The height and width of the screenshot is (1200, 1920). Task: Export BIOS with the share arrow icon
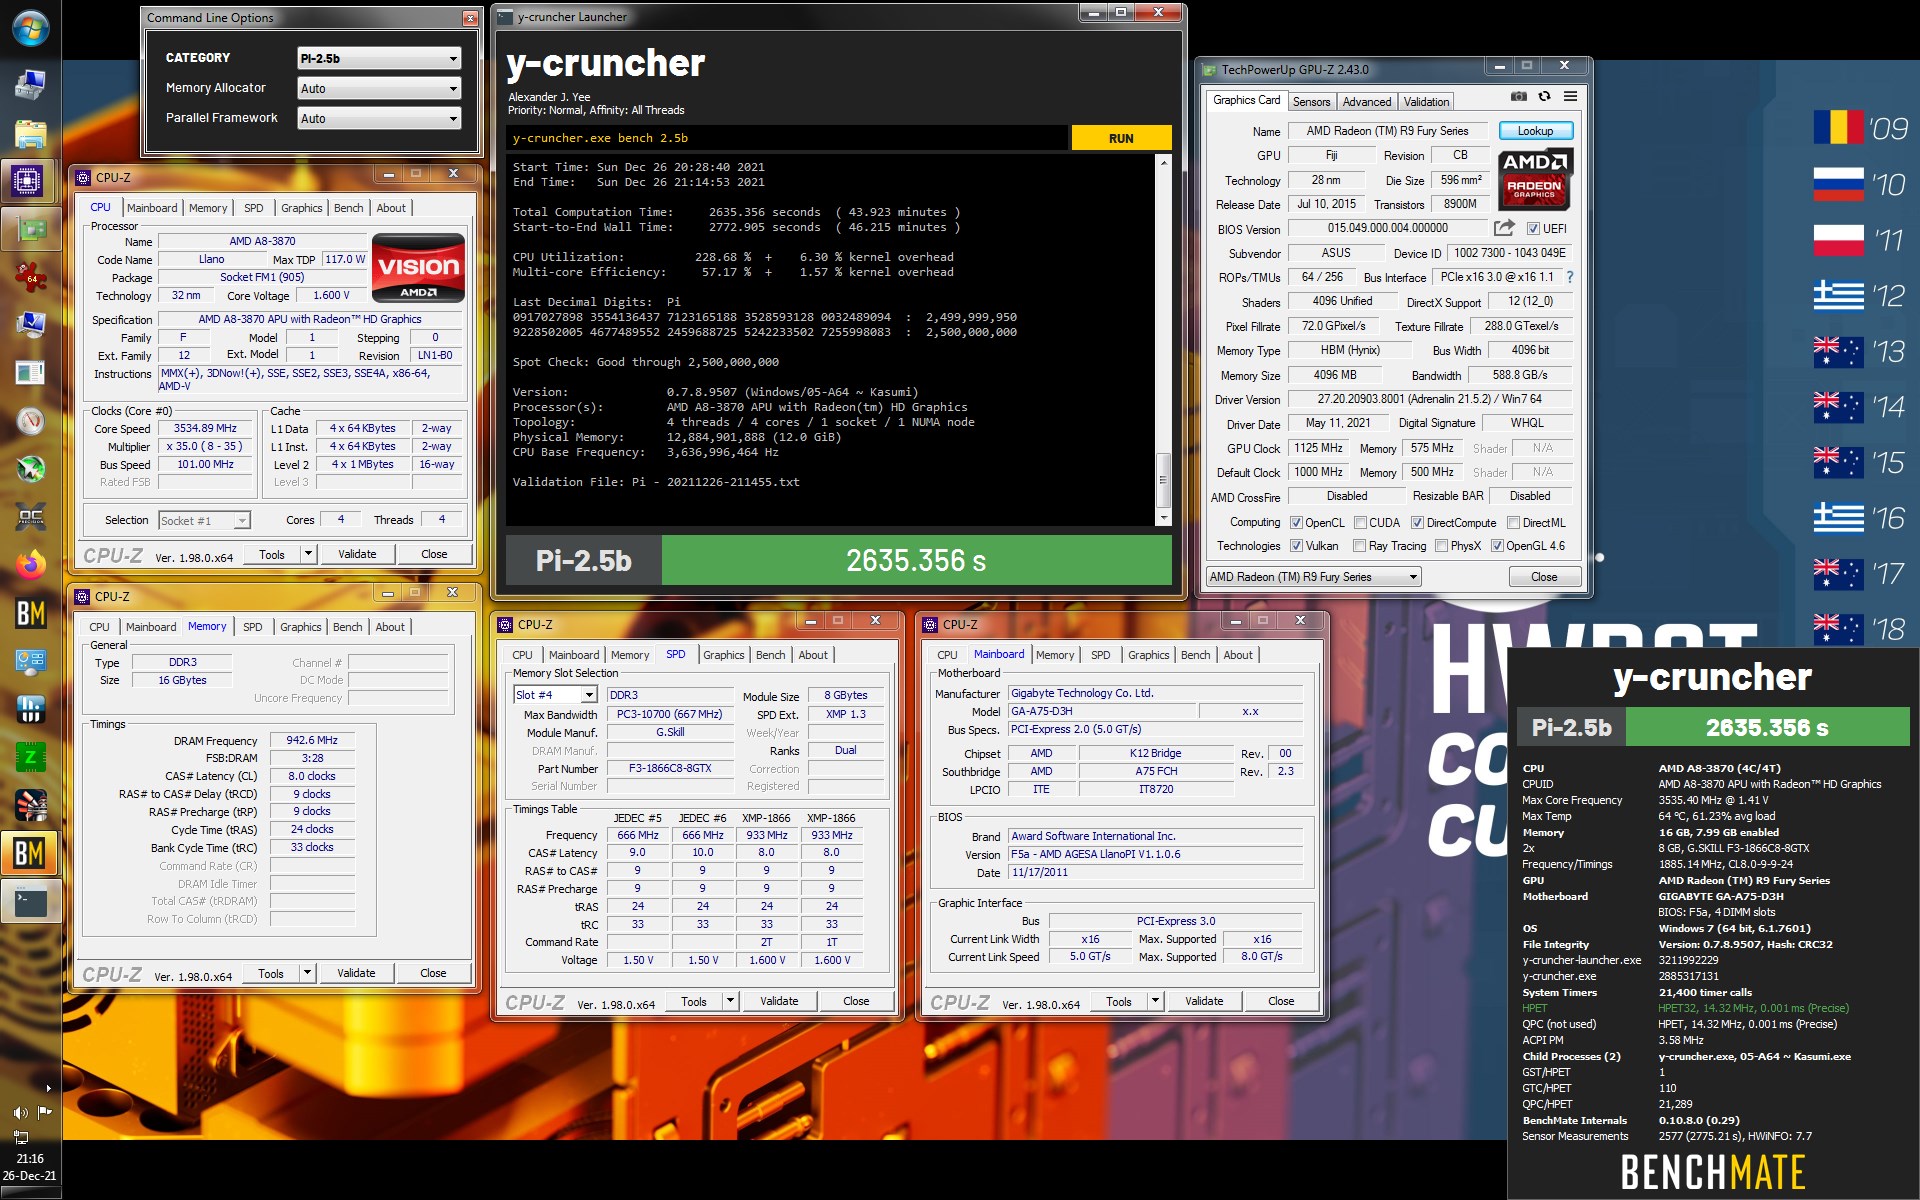(x=1504, y=228)
